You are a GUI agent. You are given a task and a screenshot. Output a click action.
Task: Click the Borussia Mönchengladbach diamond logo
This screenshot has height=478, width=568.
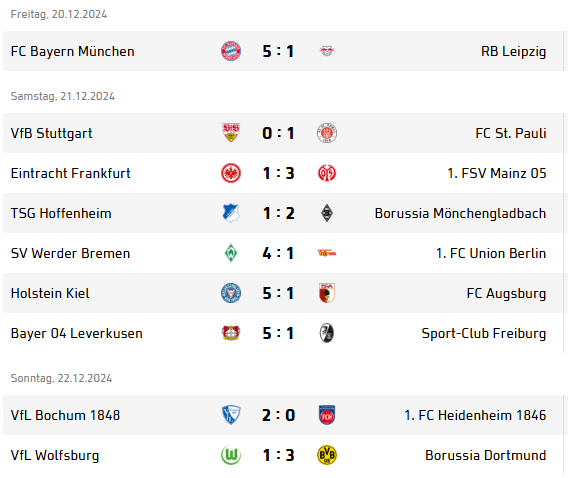coord(327,213)
